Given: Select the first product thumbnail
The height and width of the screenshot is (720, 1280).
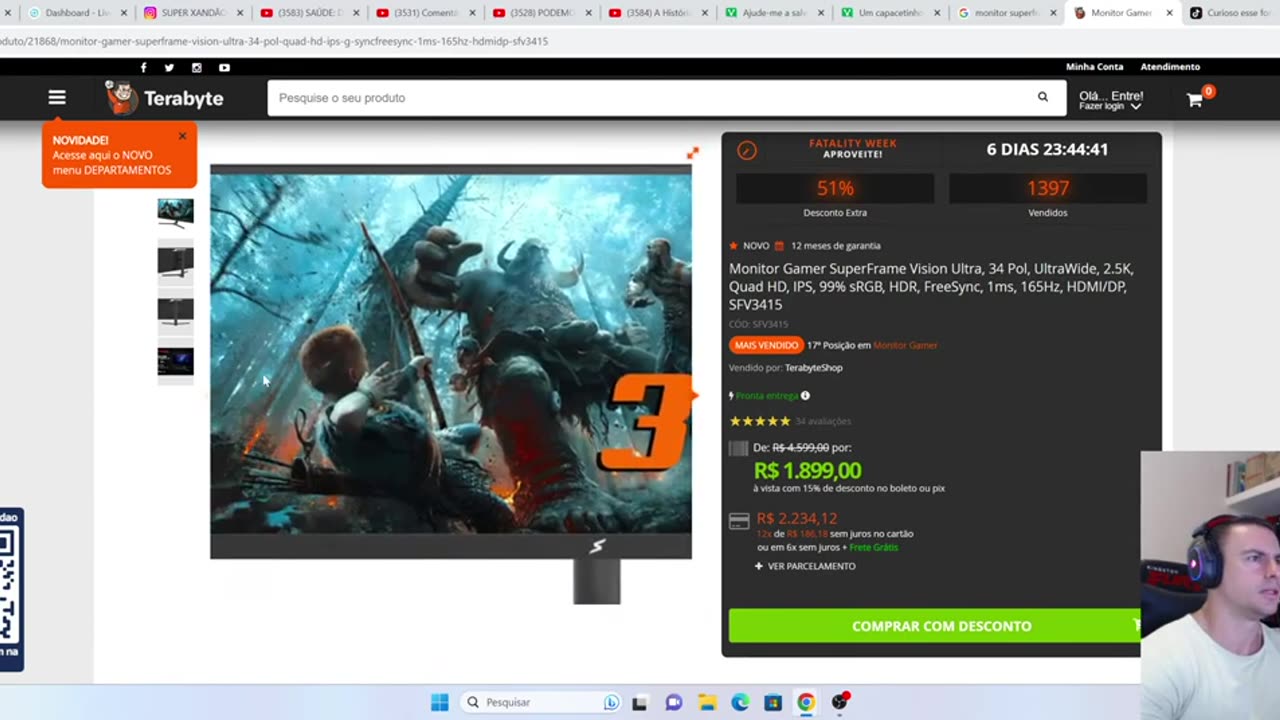Looking at the screenshot, I should 175,213.
